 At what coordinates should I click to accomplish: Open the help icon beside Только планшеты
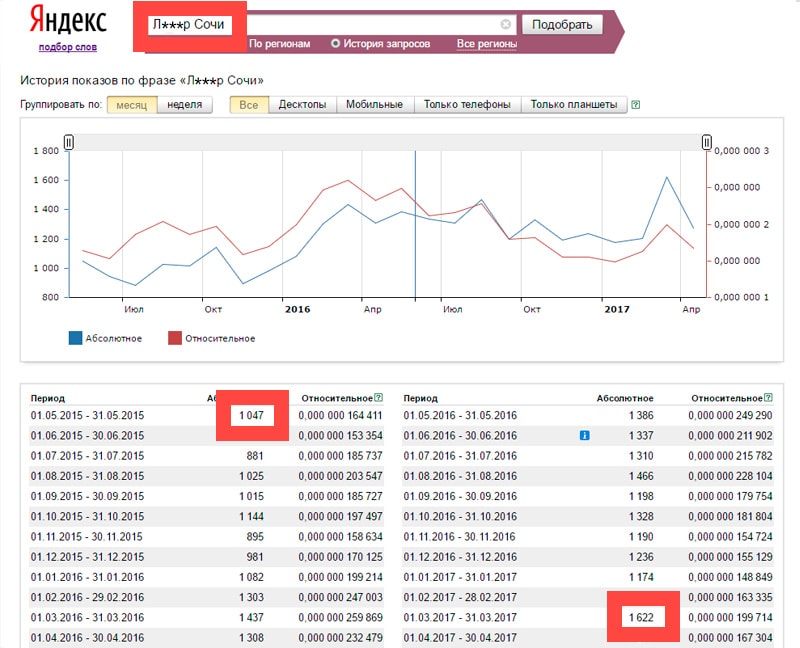pos(635,105)
